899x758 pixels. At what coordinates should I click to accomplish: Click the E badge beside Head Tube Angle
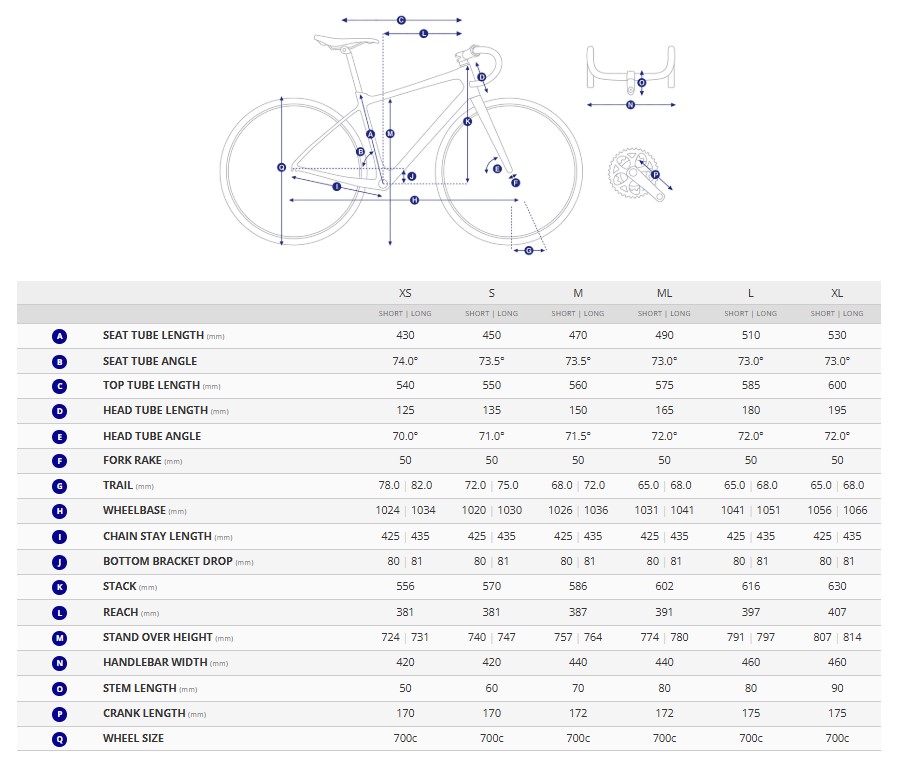[59, 436]
